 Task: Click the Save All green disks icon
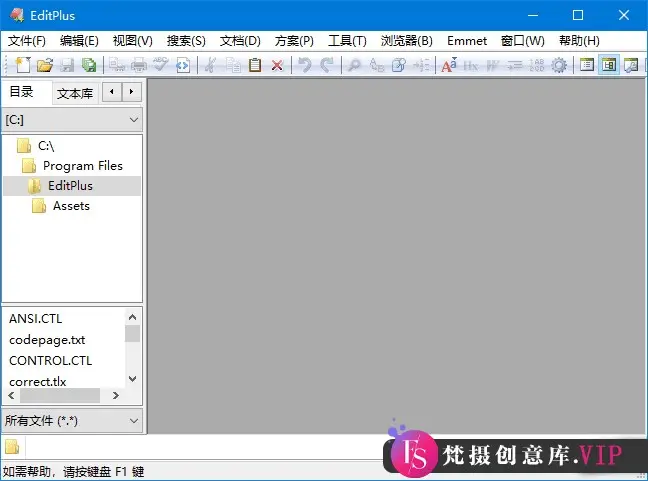(x=89, y=65)
